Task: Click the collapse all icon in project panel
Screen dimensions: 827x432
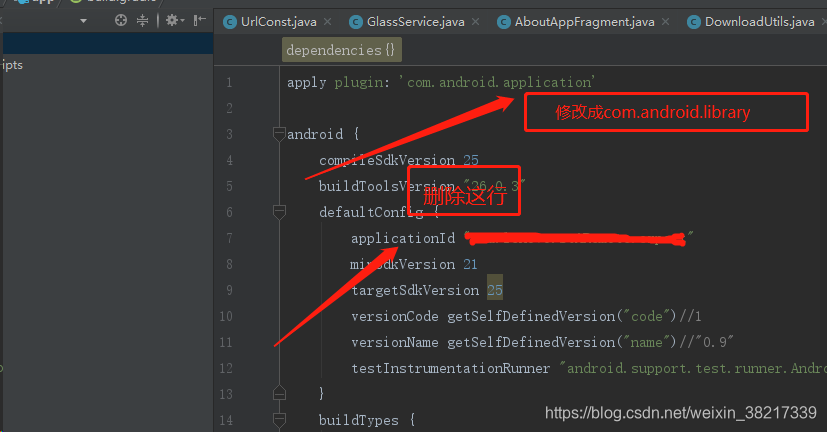Action: (142, 21)
